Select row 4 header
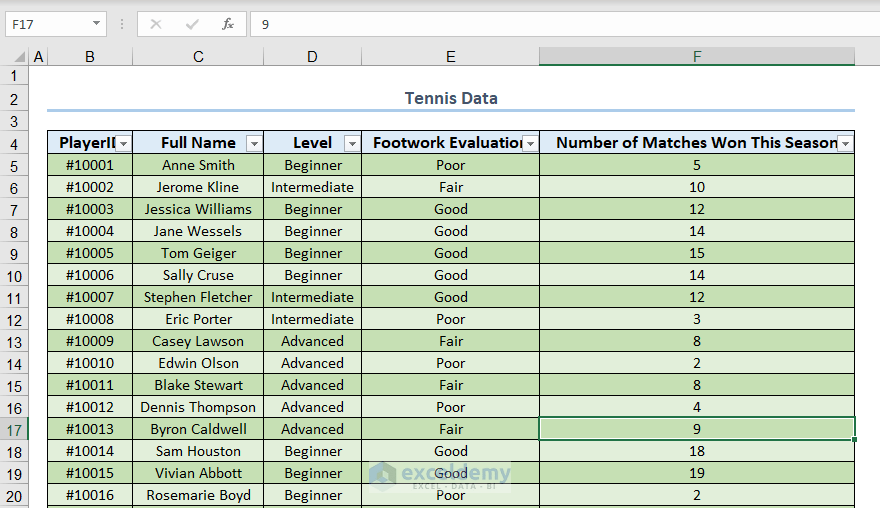The image size is (880, 508). pyautogui.click(x=14, y=144)
